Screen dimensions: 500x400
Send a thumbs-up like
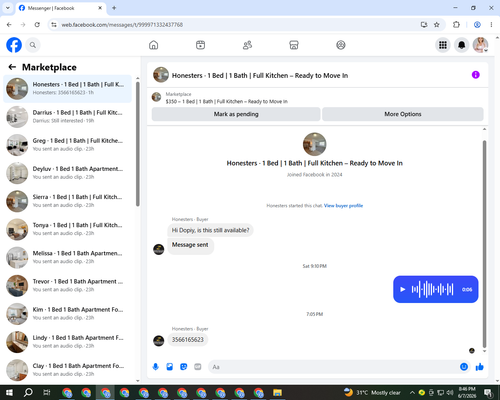coord(480,367)
